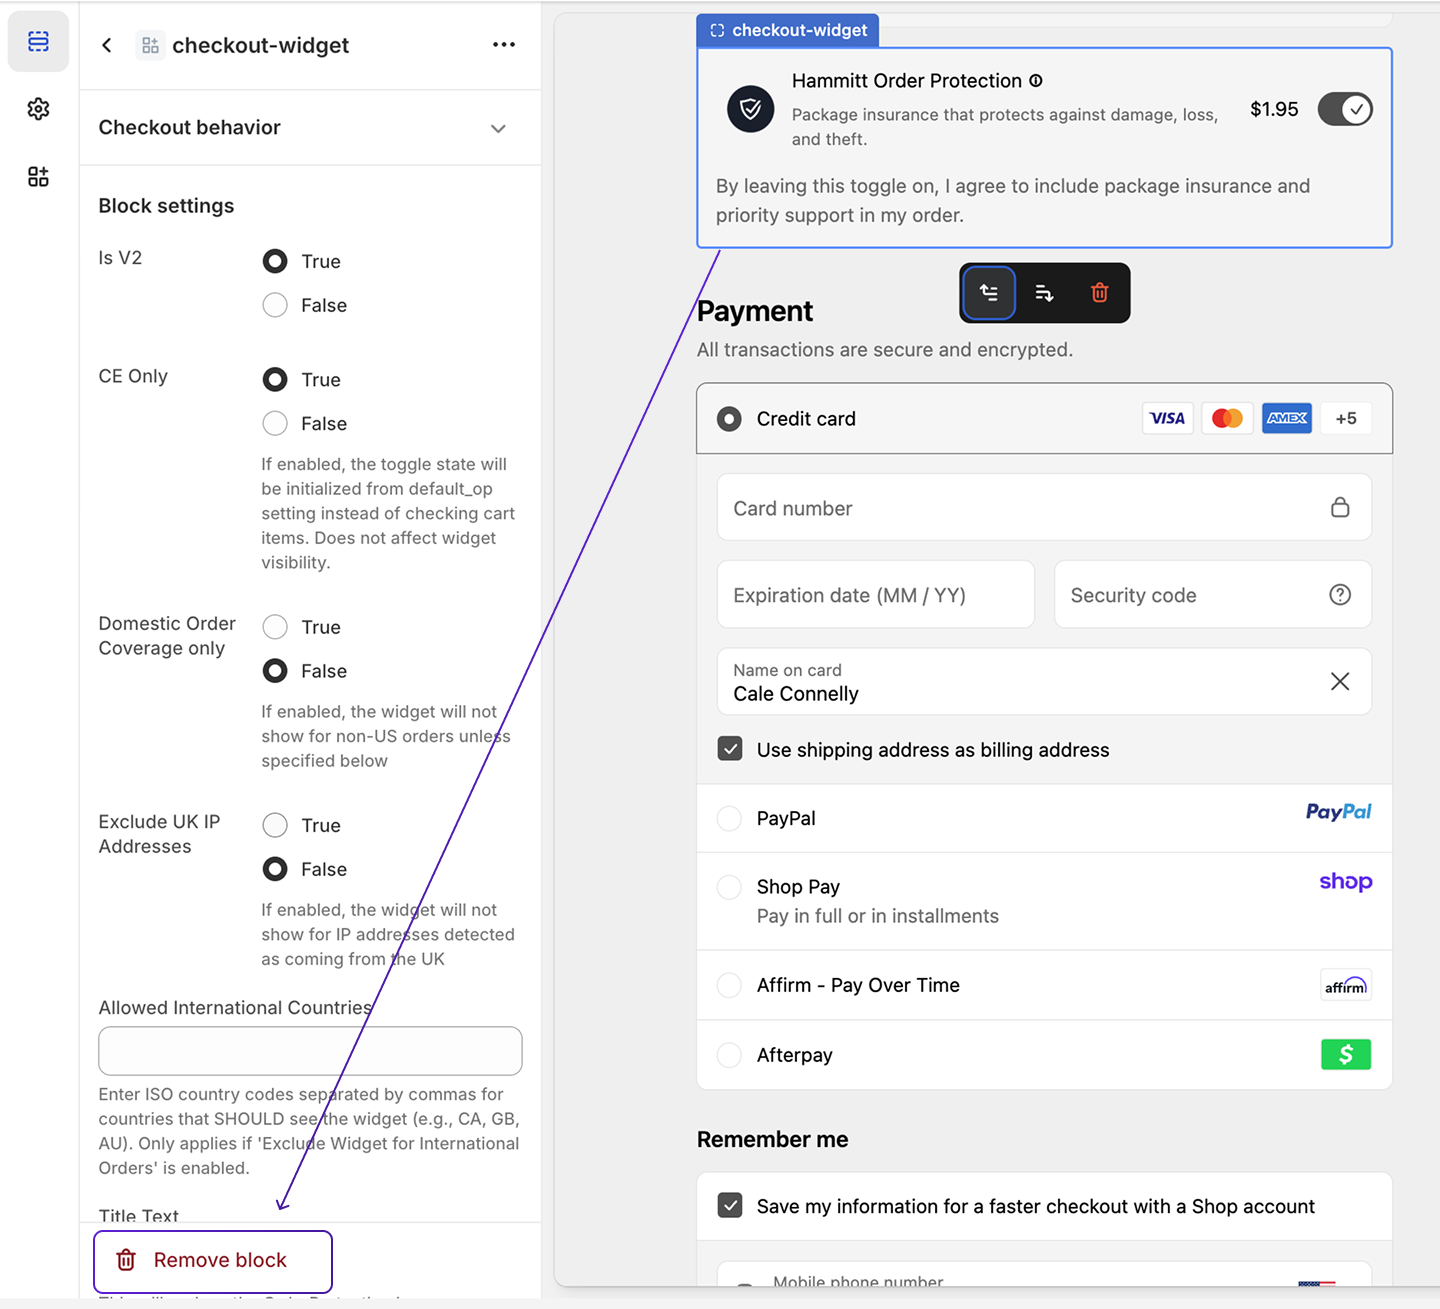1440x1309 pixels.
Task: Uncheck Save my information for faster checkout
Action: point(730,1205)
